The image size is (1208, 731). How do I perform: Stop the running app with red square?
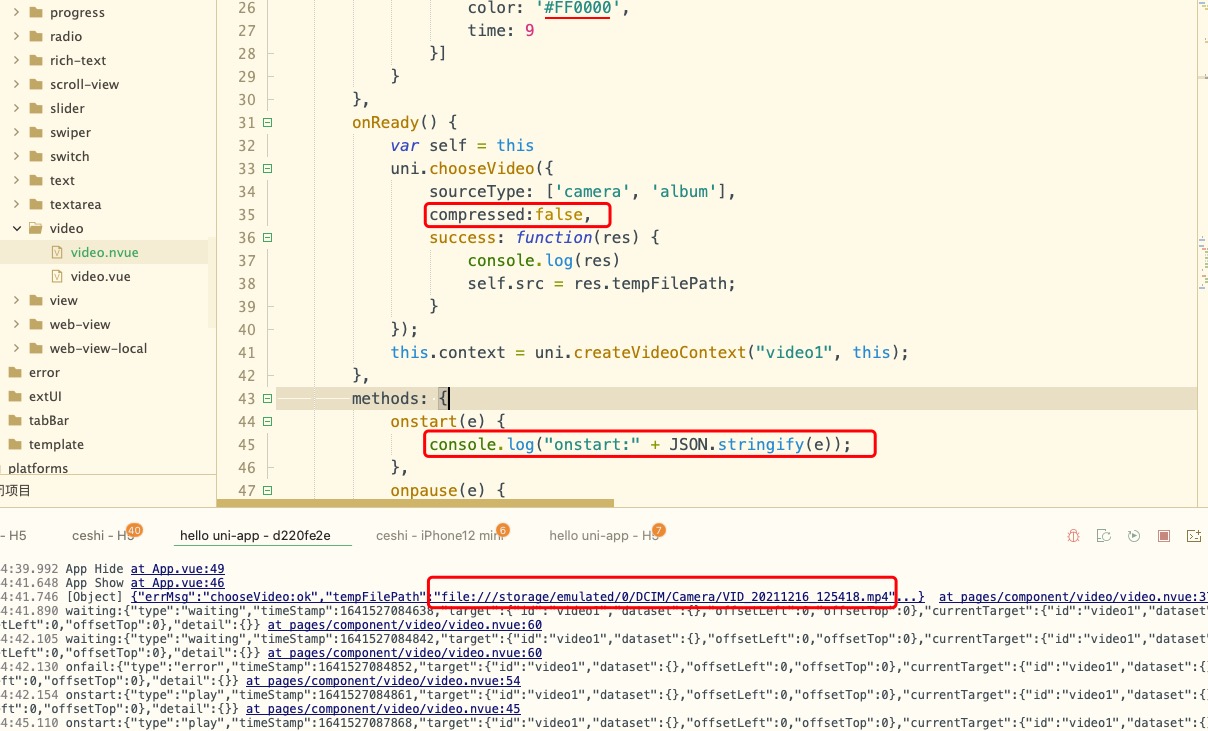(x=1163, y=536)
